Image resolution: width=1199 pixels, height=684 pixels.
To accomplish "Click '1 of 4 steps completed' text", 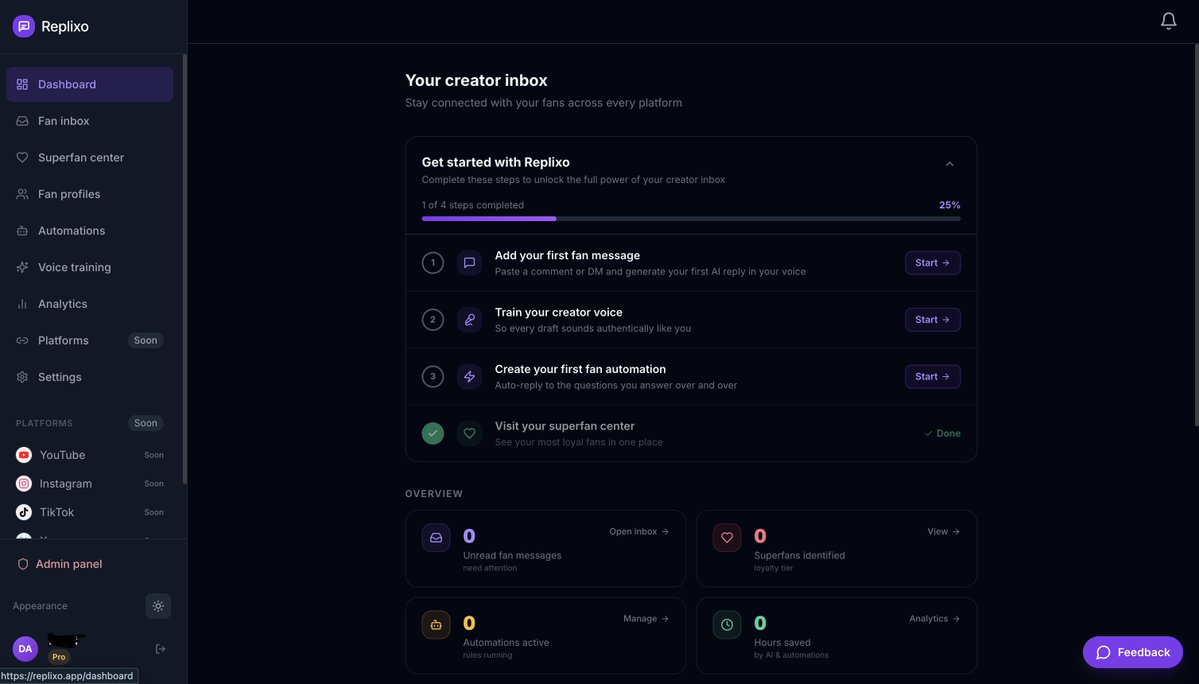I will click(x=473, y=205).
